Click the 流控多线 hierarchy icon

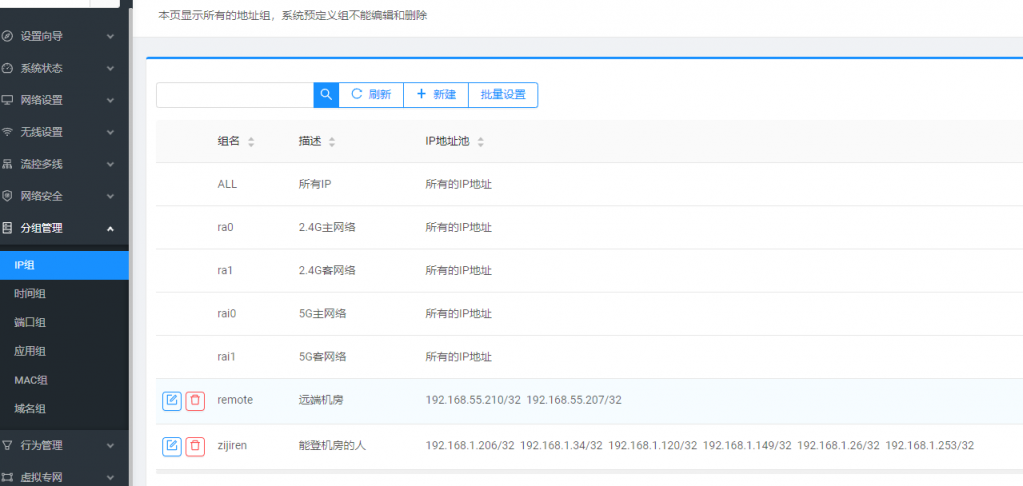click(x=7, y=164)
